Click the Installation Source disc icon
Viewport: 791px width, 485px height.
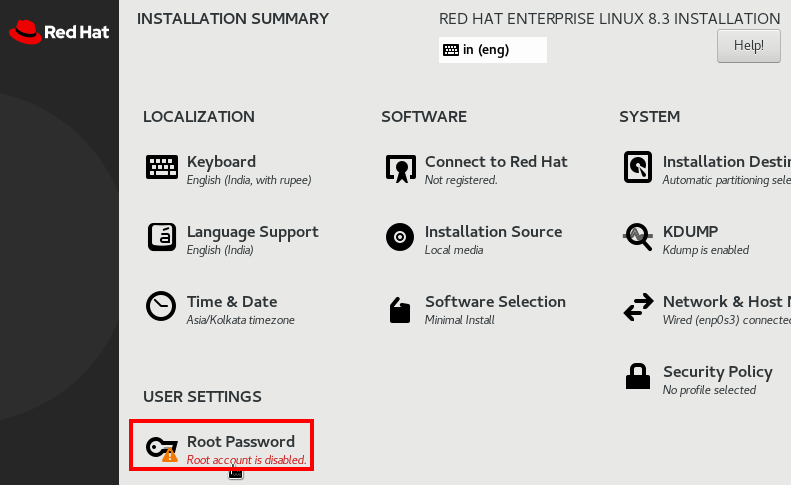tap(400, 237)
